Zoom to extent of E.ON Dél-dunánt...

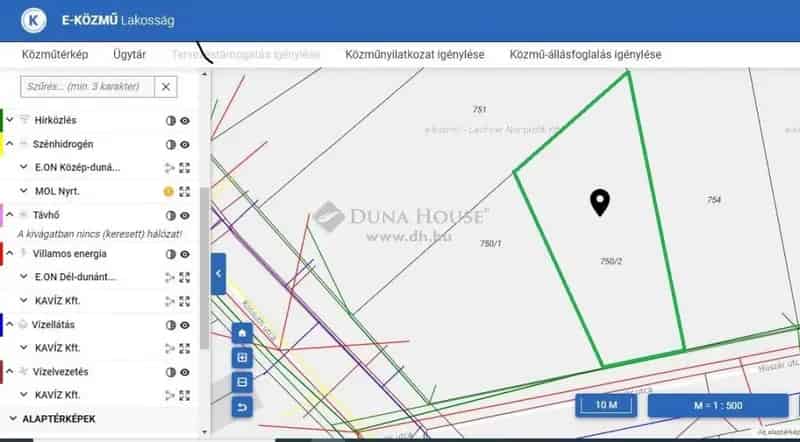coord(185,278)
